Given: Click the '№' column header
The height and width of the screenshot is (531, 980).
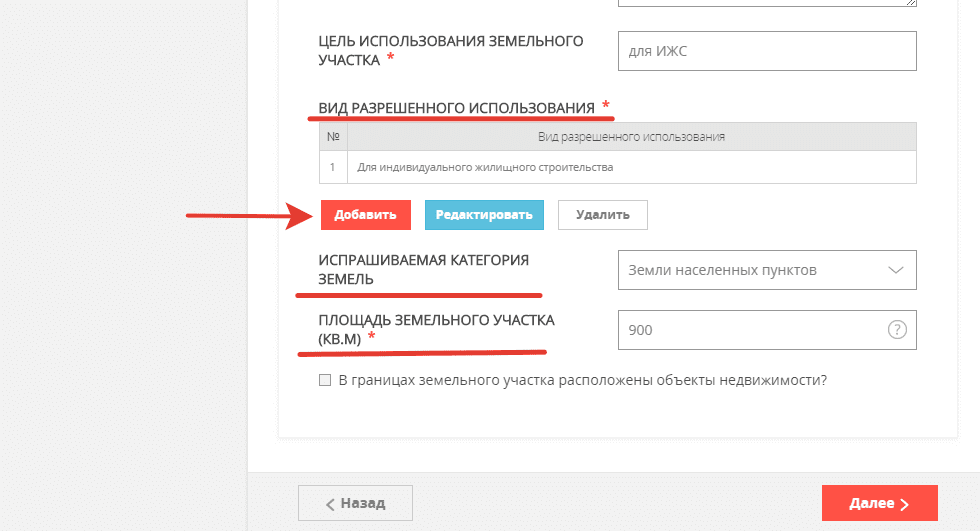Looking at the screenshot, I should [x=333, y=137].
